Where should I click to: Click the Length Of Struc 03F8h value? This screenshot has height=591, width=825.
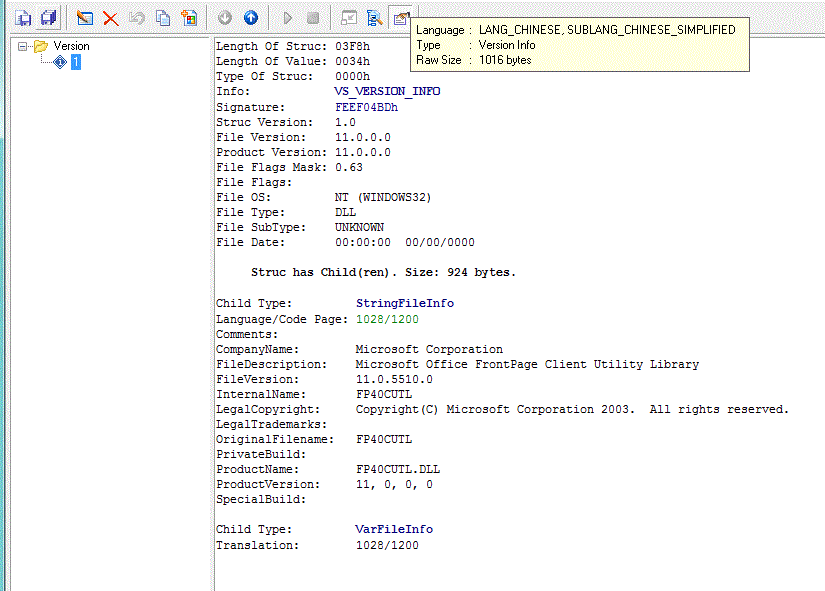coord(353,46)
